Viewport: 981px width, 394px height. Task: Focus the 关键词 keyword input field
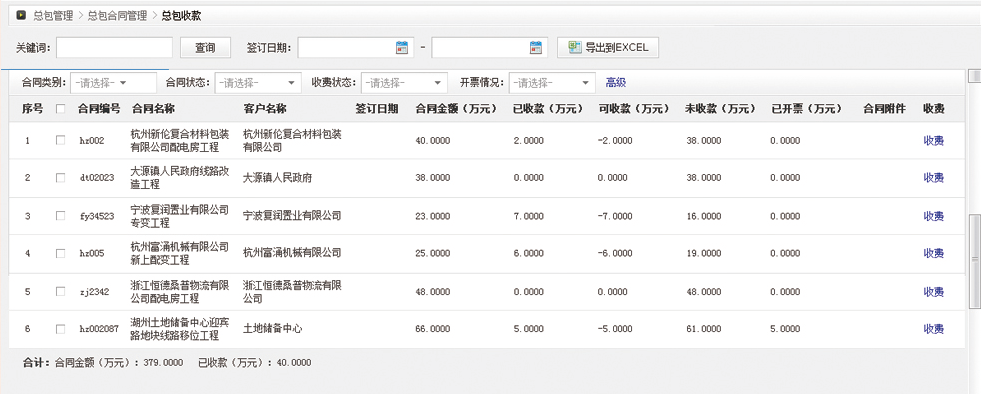tap(114, 48)
